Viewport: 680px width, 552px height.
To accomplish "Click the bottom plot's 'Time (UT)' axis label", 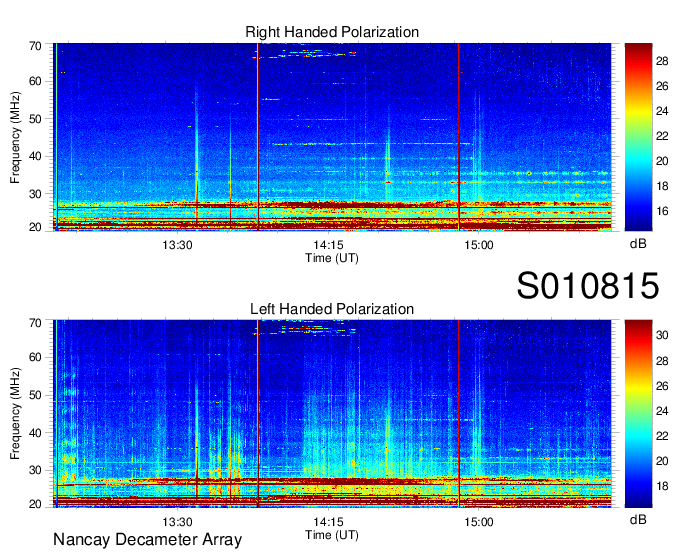I will coord(332,535).
